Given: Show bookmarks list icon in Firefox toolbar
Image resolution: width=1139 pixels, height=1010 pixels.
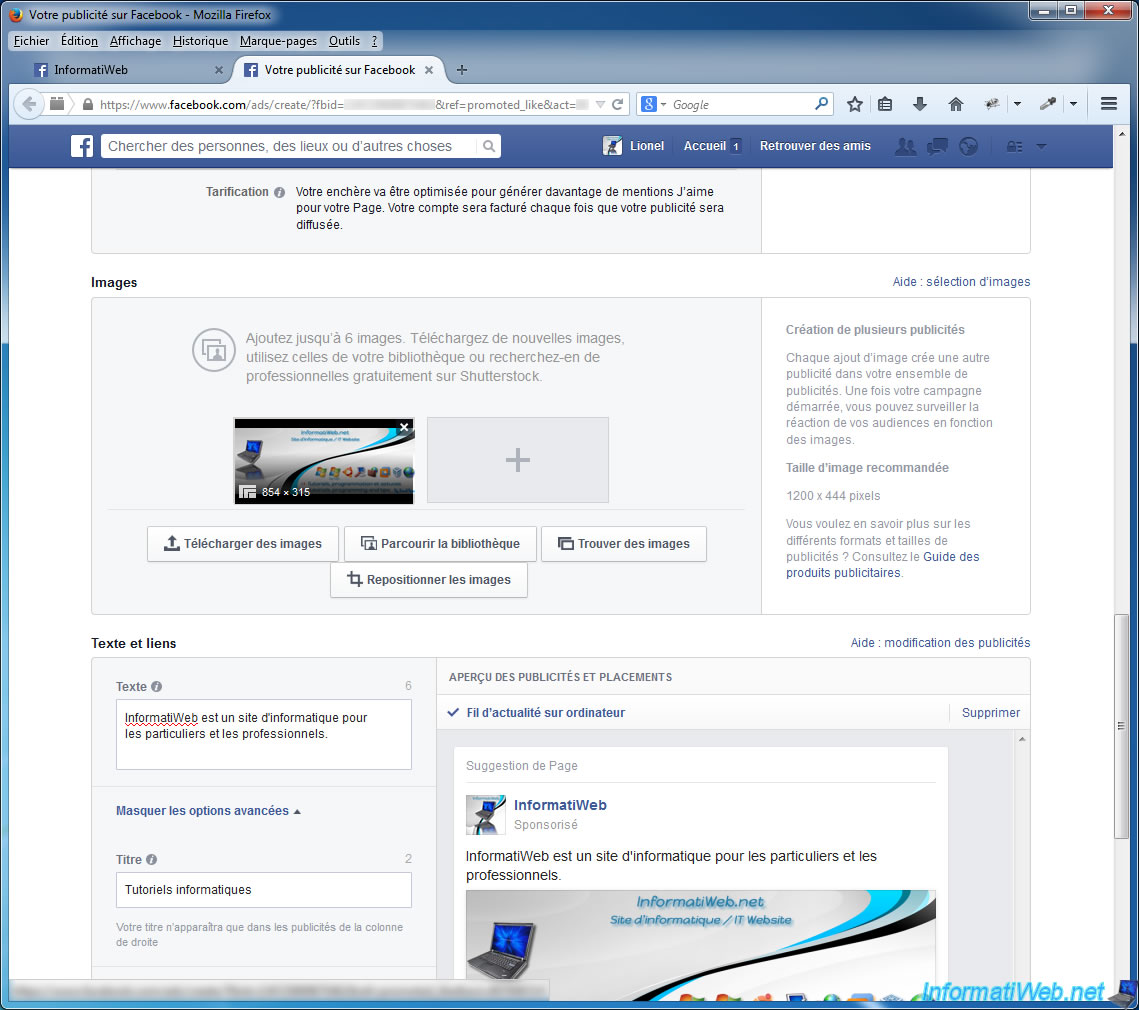Looking at the screenshot, I should click(x=885, y=104).
